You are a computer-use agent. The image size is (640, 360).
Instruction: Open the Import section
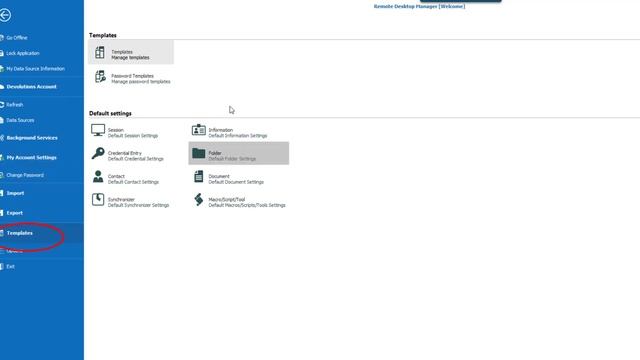click(x=15, y=193)
